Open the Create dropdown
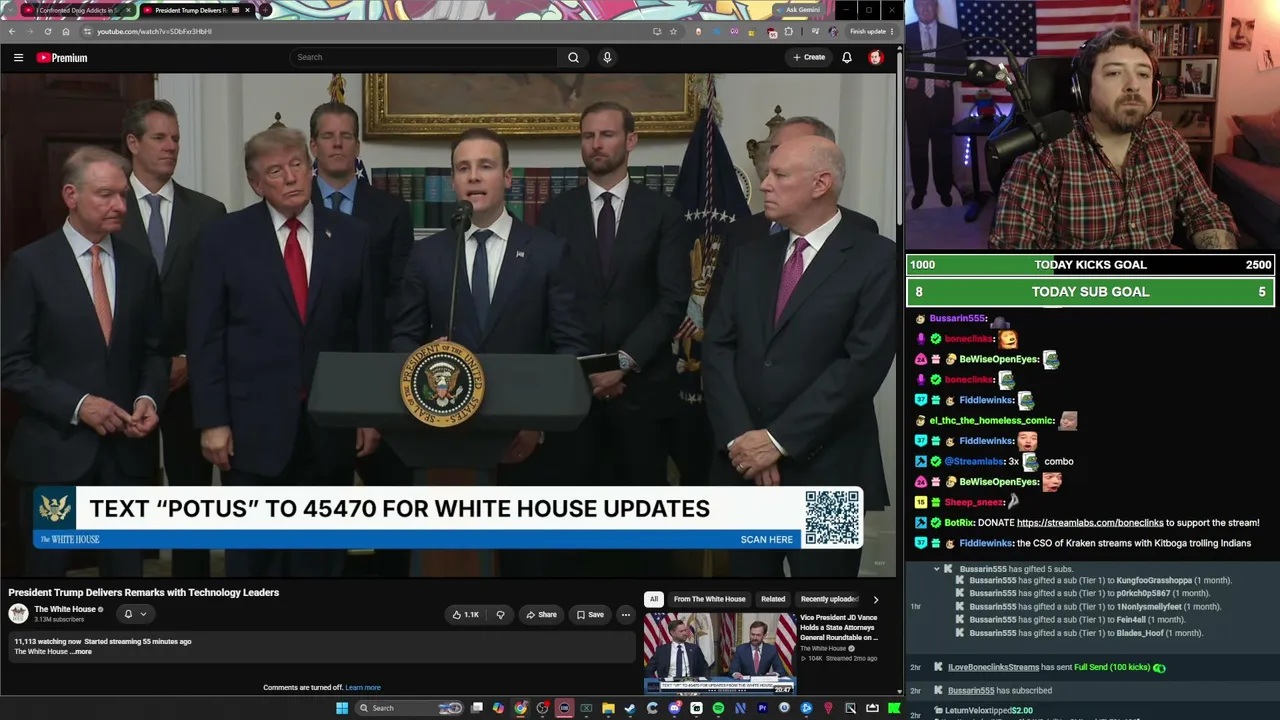Image resolution: width=1280 pixels, height=720 pixels. pyautogui.click(x=809, y=57)
